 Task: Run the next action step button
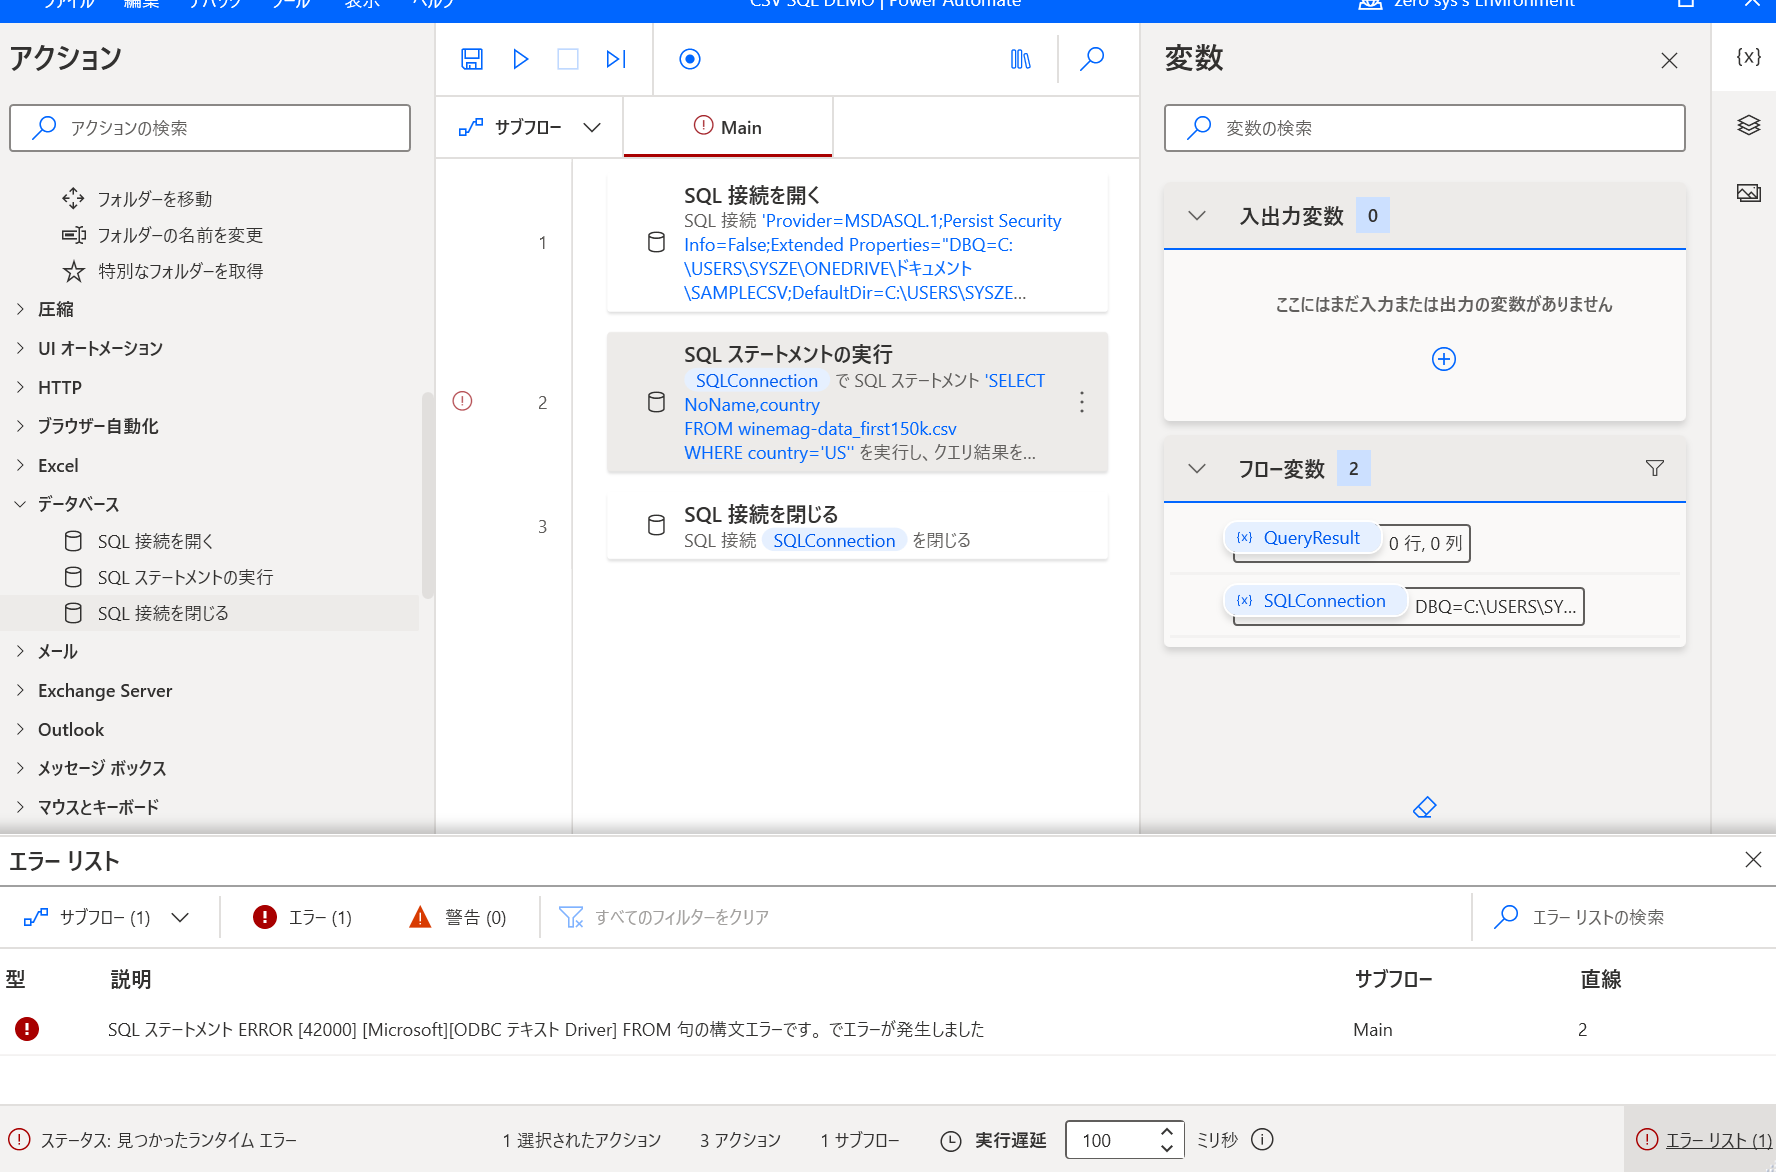coord(616,59)
